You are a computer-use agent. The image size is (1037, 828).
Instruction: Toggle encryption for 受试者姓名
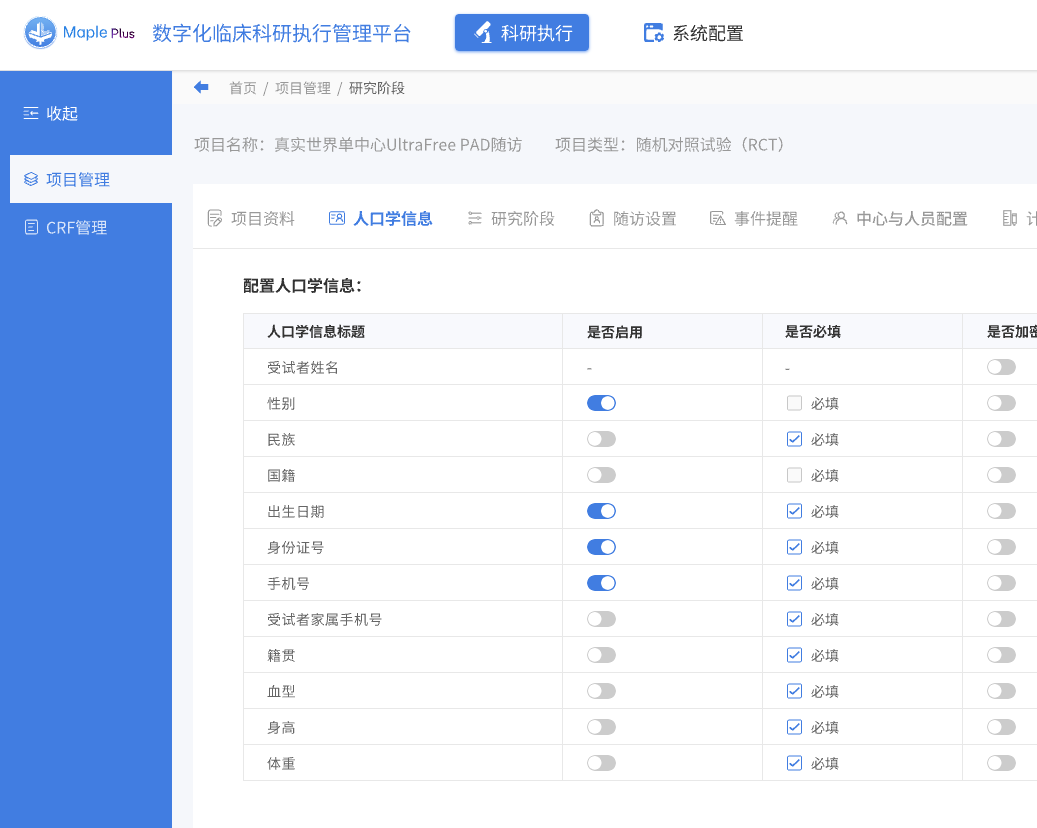tap(1000, 367)
